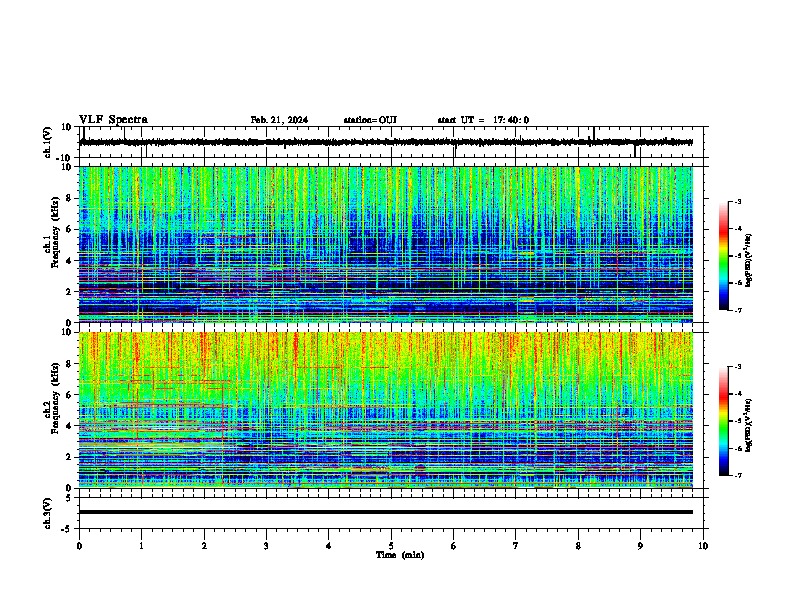Click the ch.1 "Frequency (kHz)" axis label

(x=55, y=233)
